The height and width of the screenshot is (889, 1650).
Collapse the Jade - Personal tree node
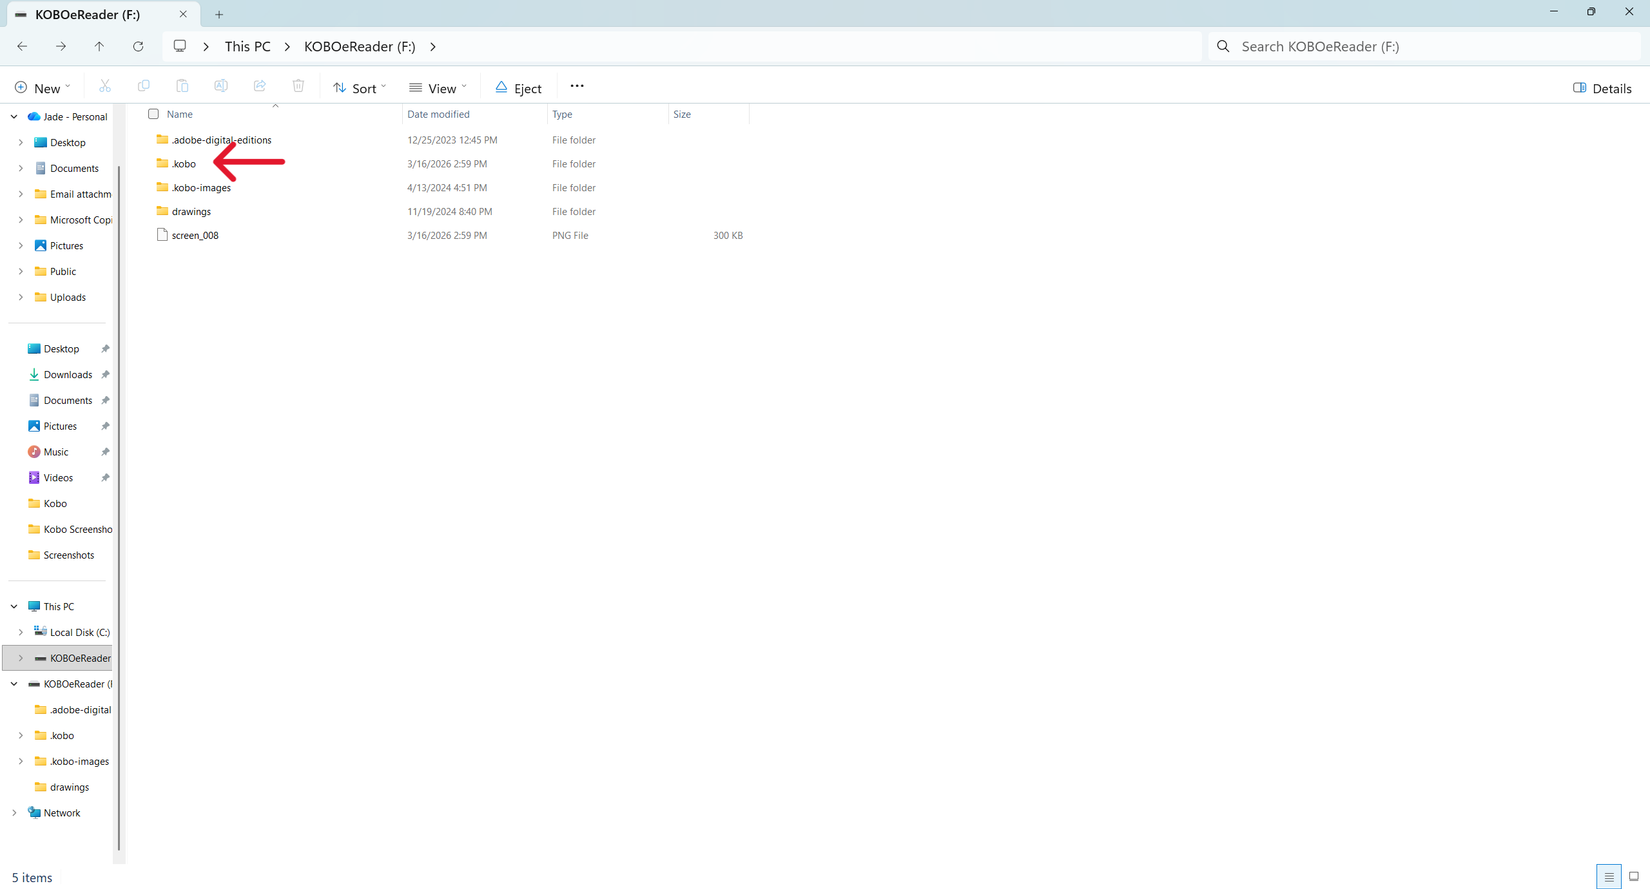point(14,117)
